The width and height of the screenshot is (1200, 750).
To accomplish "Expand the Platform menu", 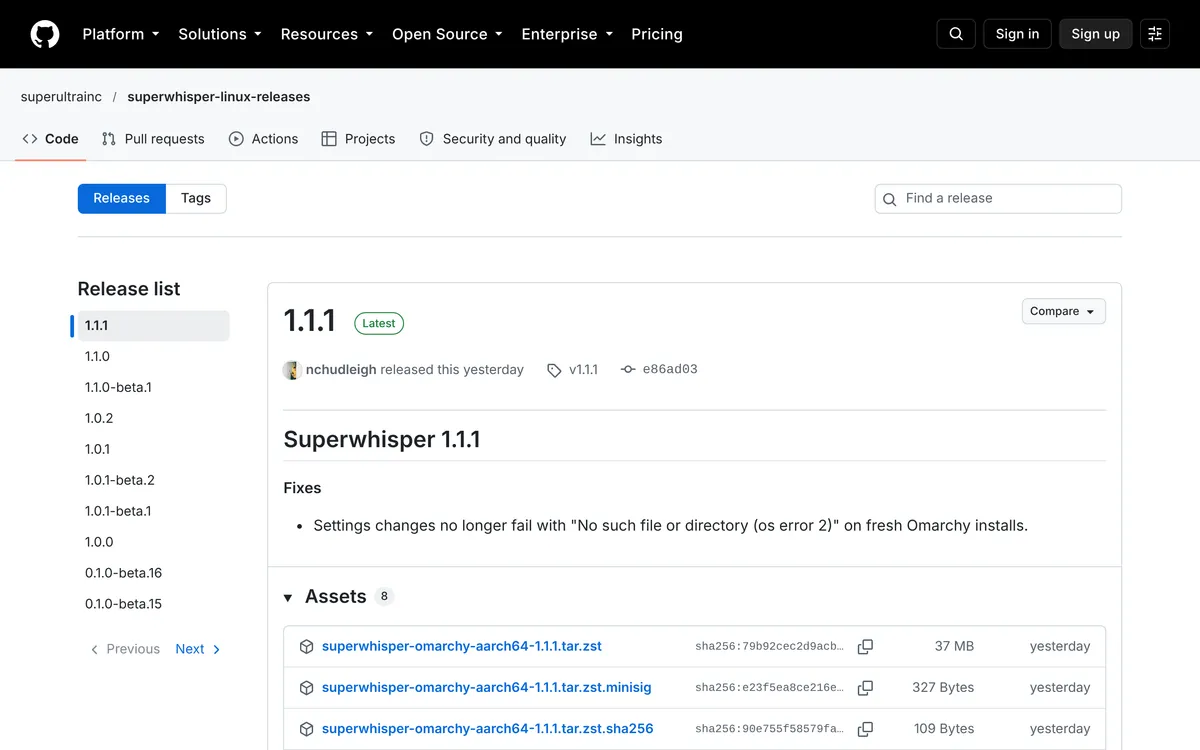I will (x=121, y=34).
